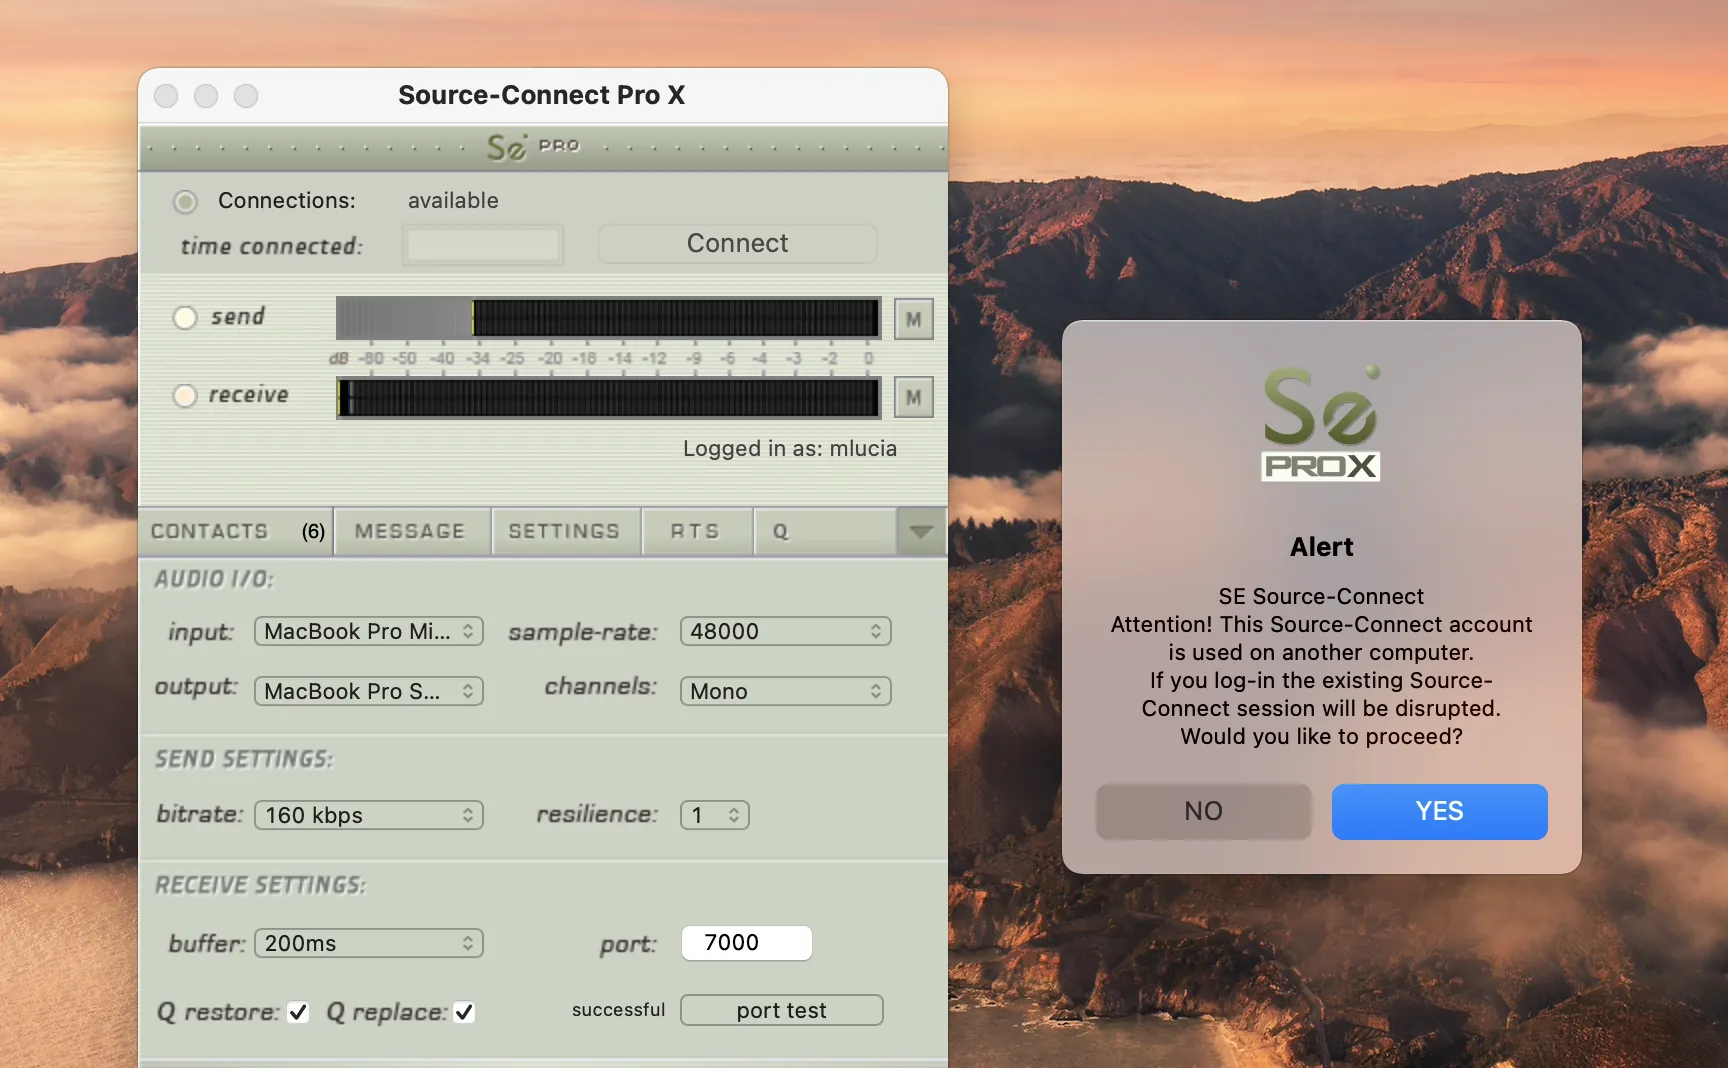Click the receive level meter

[608, 397]
